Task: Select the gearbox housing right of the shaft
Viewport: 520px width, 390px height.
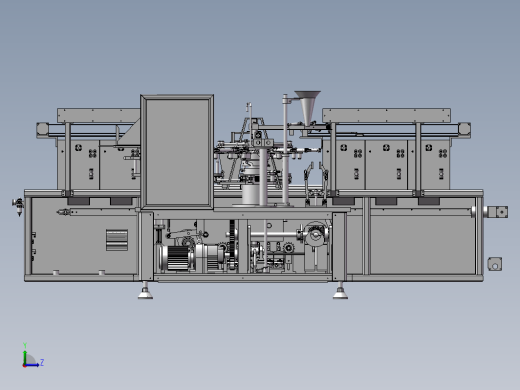Action: pos(316,233)
